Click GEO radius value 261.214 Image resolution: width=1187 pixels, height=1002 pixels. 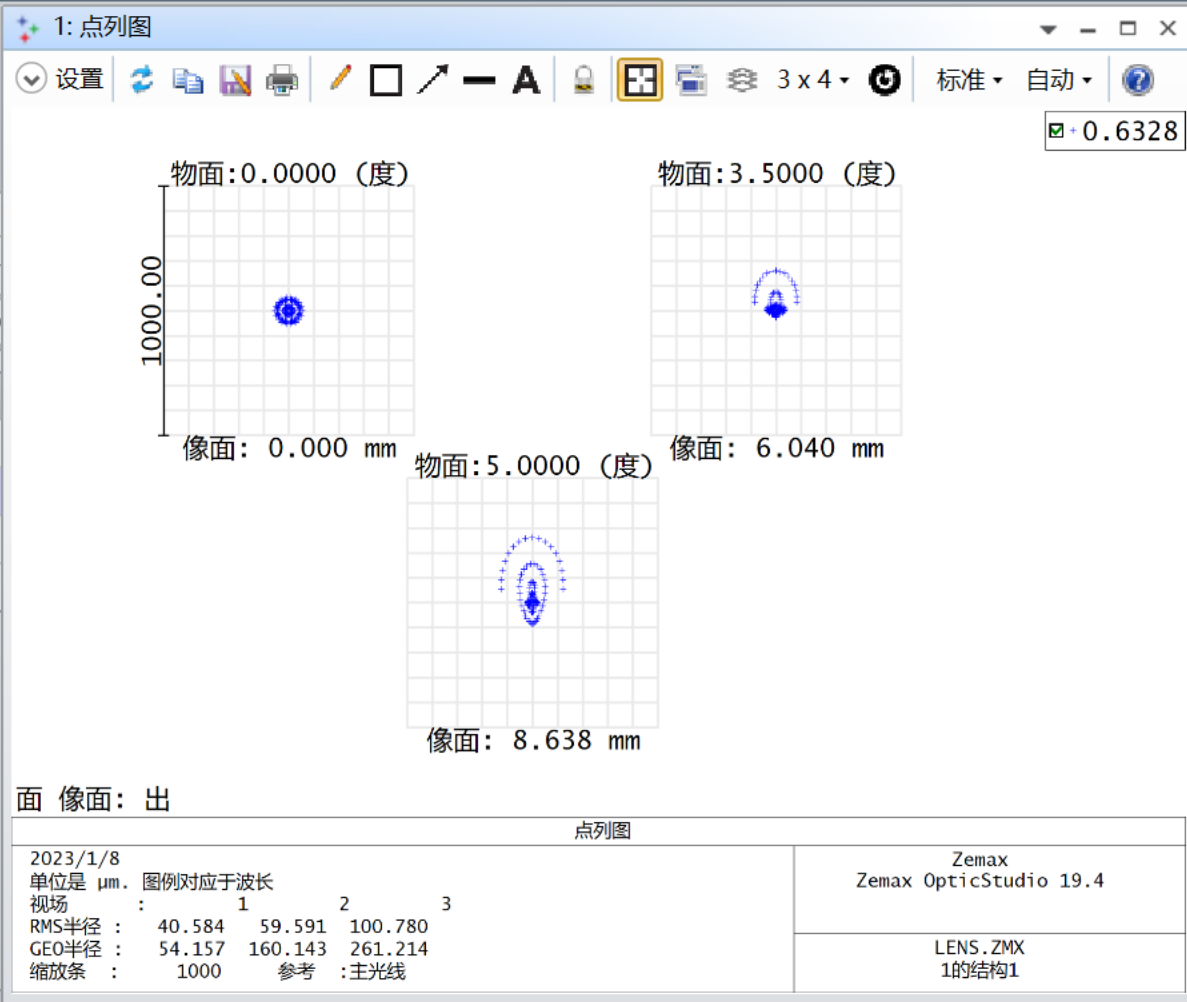(x=388, y=949)
